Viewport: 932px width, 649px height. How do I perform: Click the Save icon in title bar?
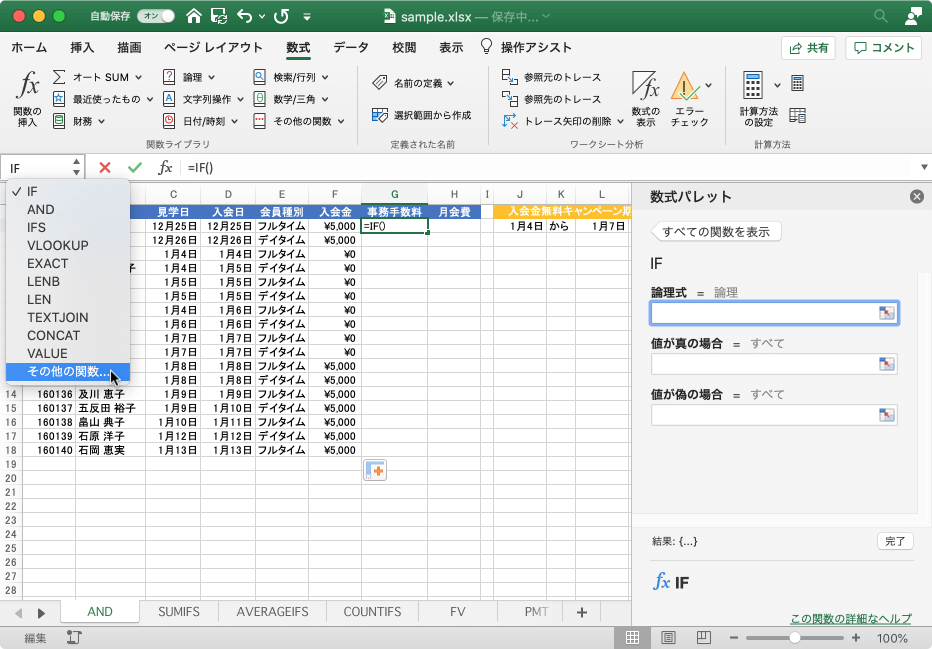219,16
